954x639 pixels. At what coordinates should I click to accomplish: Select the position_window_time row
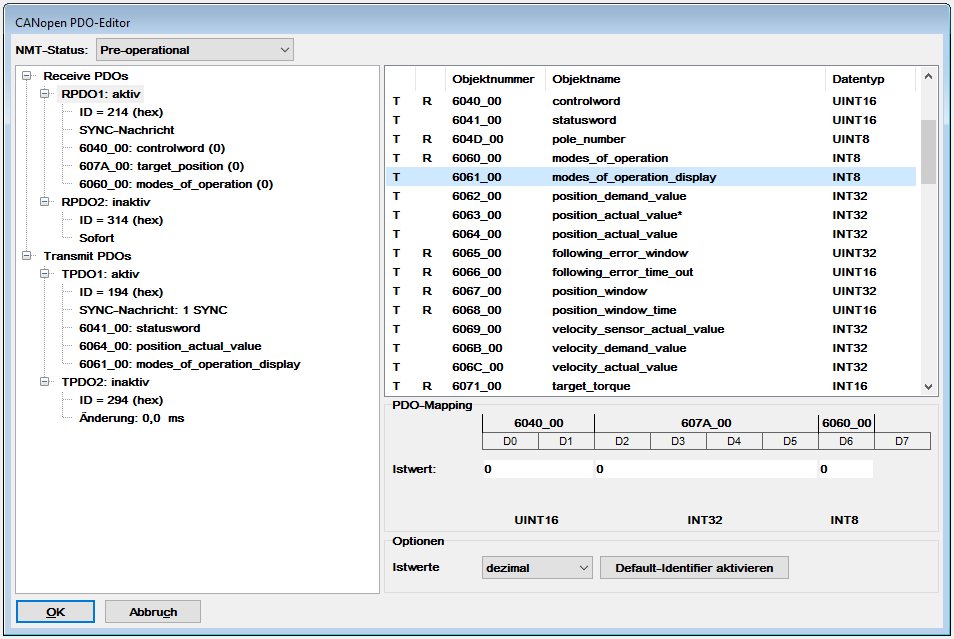pos(651,310)
